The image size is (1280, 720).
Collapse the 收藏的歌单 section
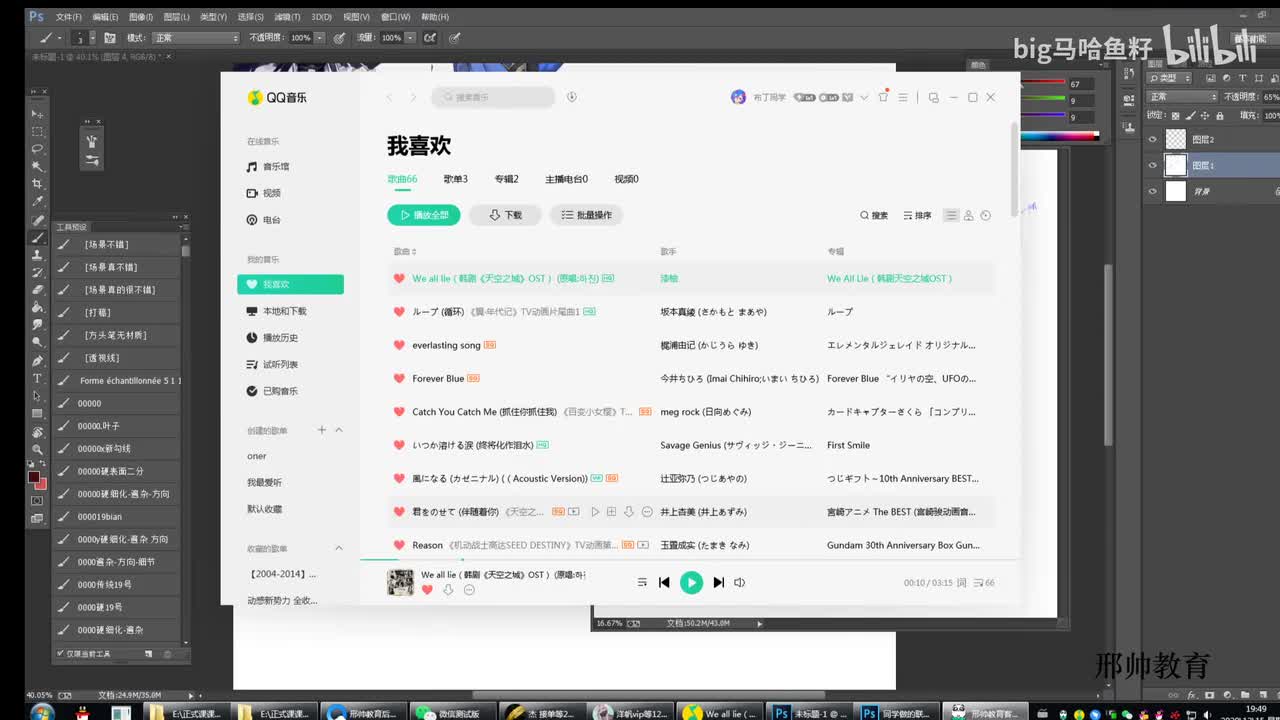pyautogui.click(x=338, y=548)
